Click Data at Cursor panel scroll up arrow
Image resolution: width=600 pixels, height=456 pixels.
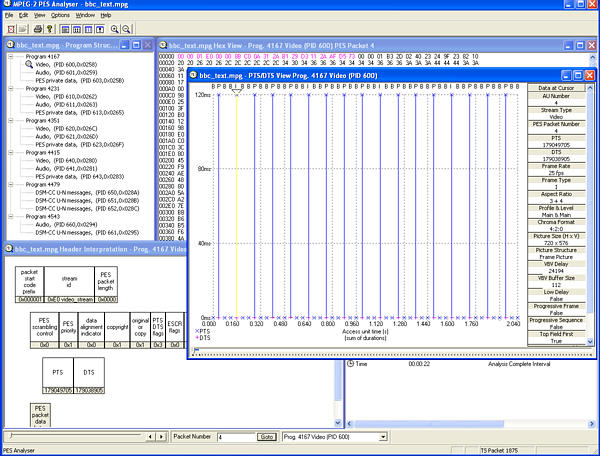pos(590,88)
